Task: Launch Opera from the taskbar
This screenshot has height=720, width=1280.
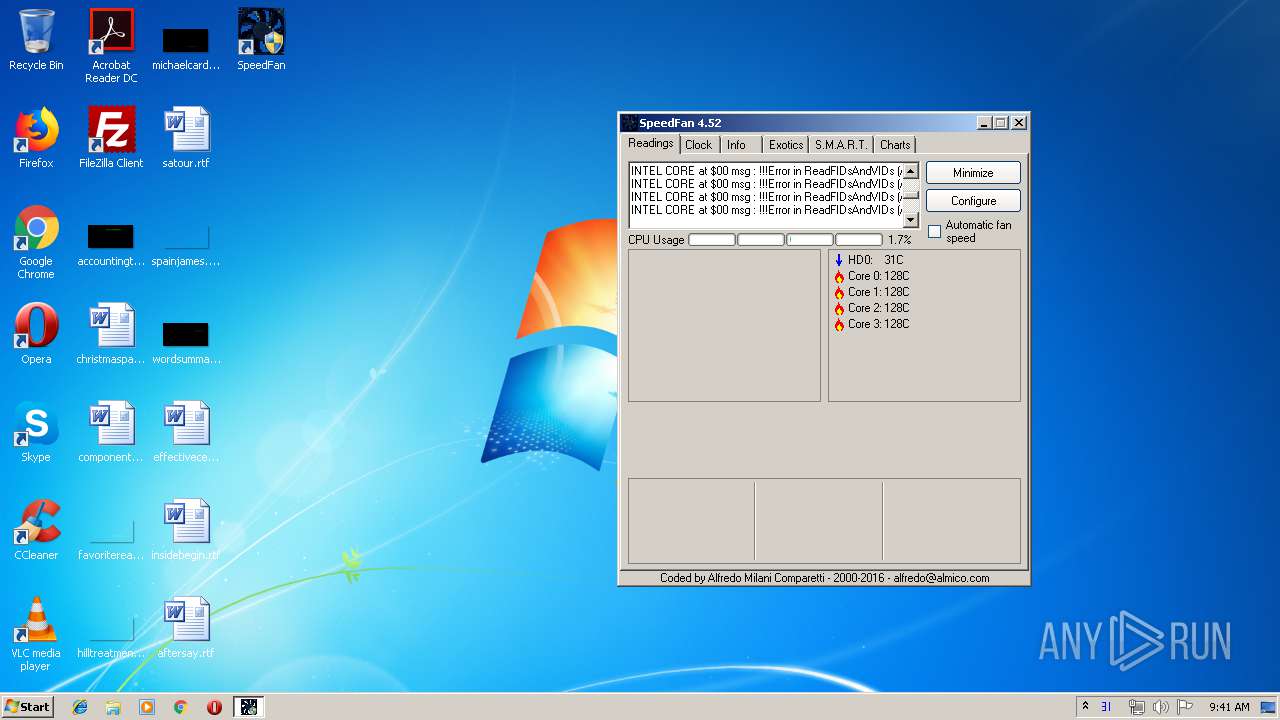Action: (x=214, y=707)
